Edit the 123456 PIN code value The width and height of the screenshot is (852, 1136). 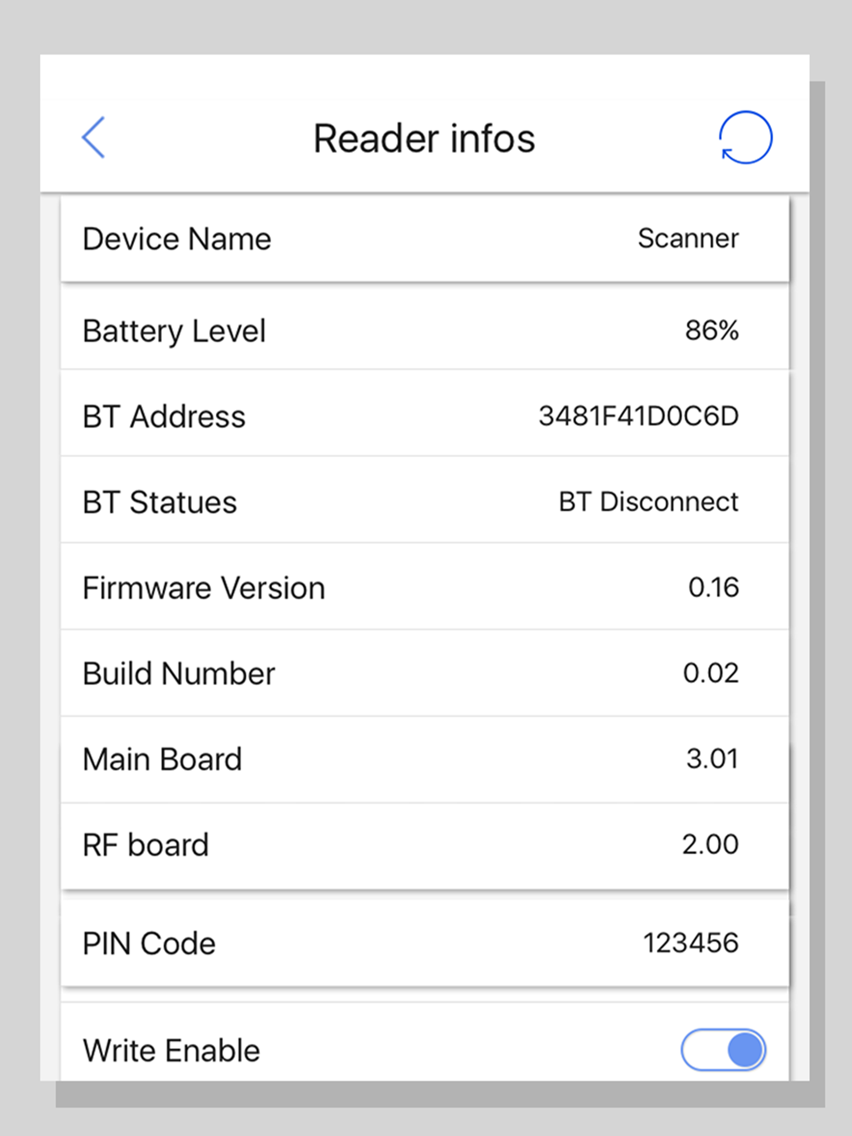[x=690, y=943]
